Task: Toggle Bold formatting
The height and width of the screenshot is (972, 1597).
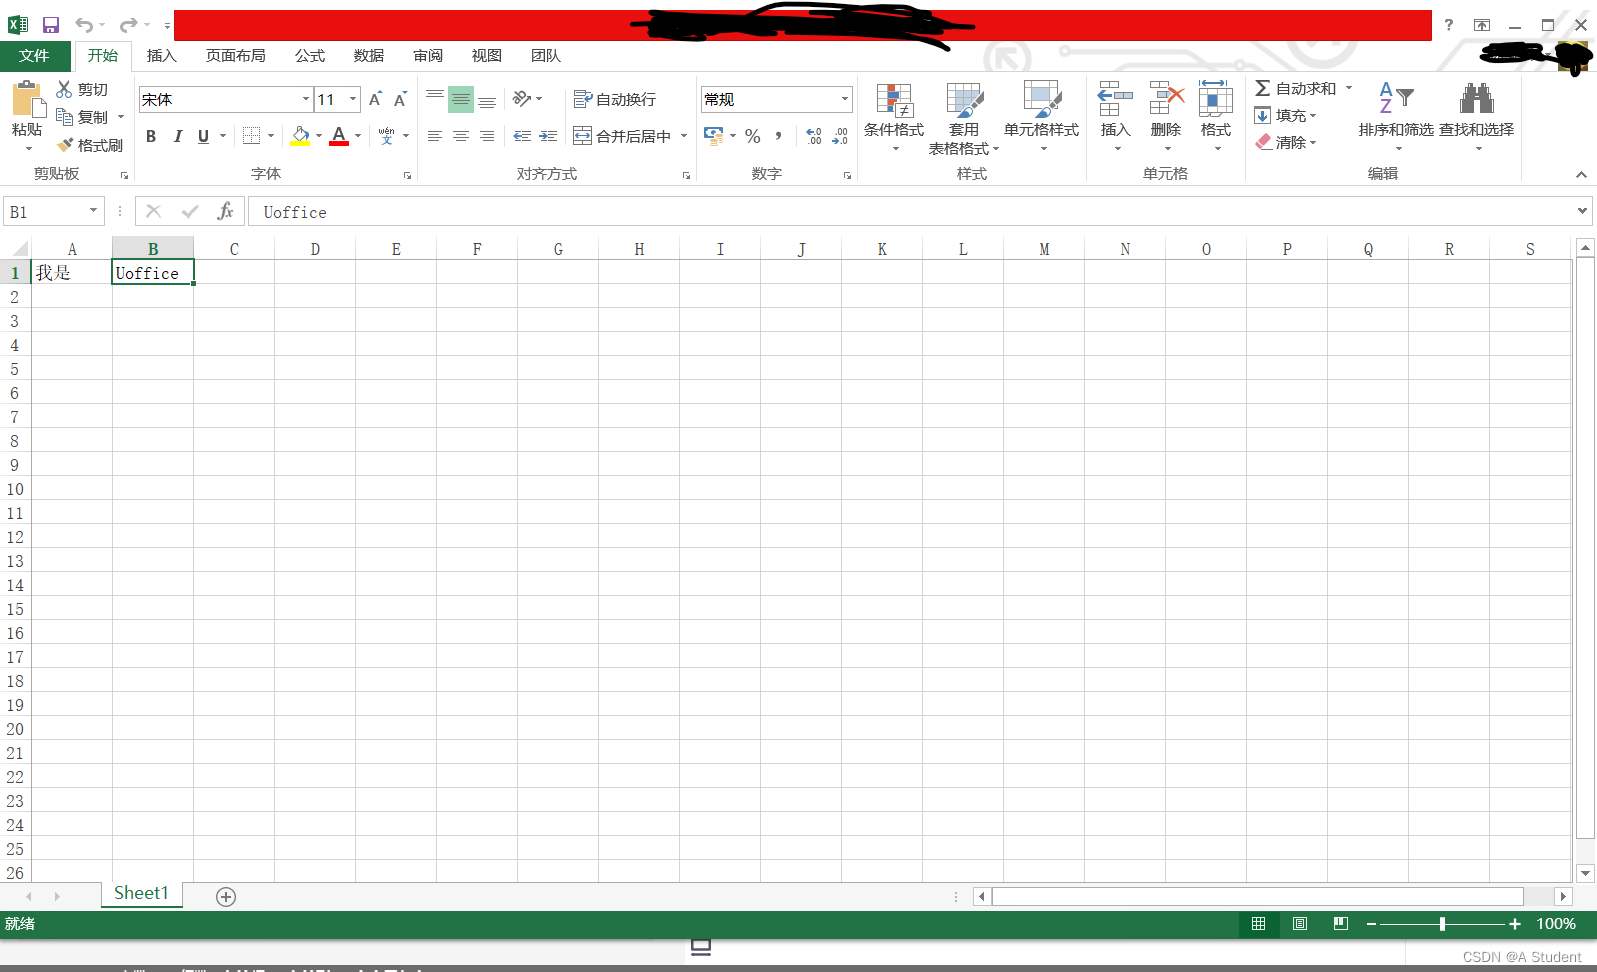Action: coord(151,136)
